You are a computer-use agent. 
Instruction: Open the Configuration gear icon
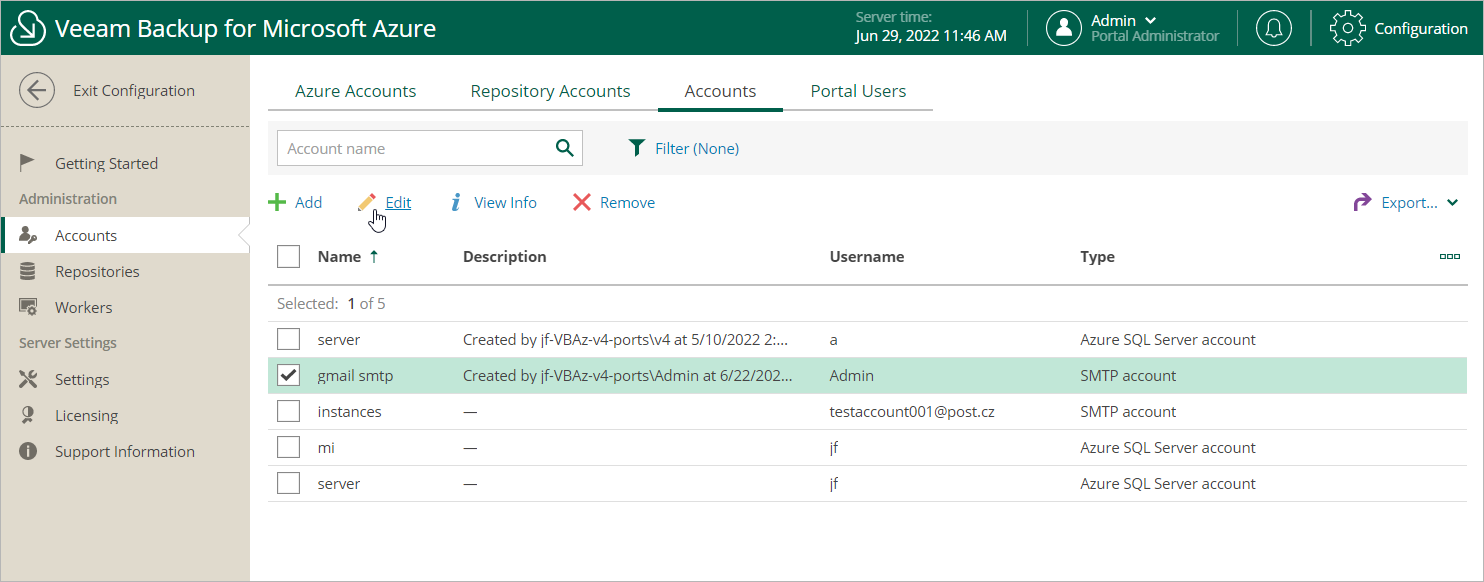[x=1347, y=28]
